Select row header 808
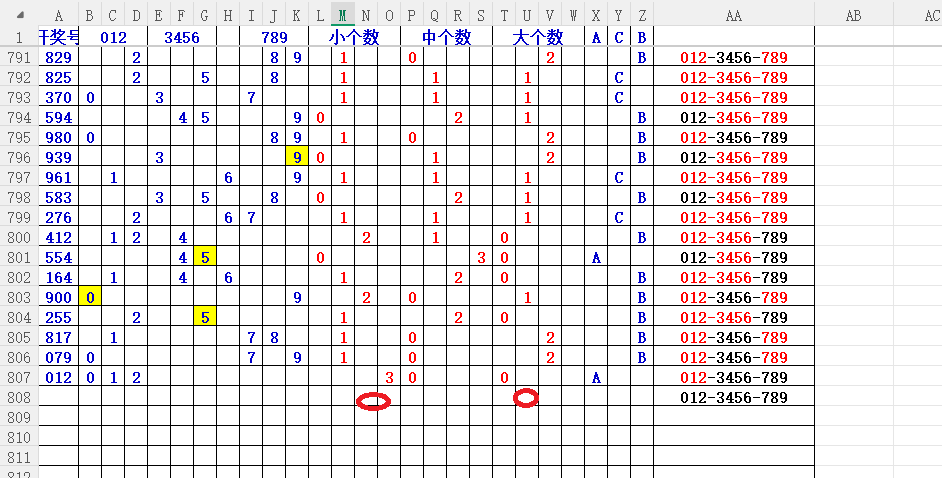The width and height of the screenshot is (942, 478). 19,398
